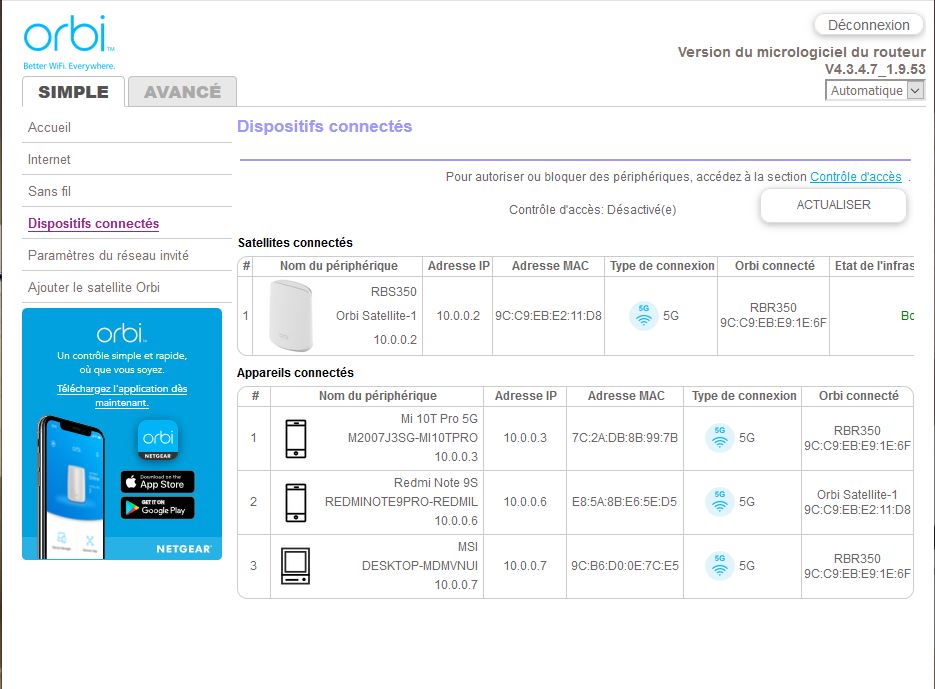Open Ajouter le satellite Orbi page
Screen dimensions: 935x689
[x=94, y=287]
